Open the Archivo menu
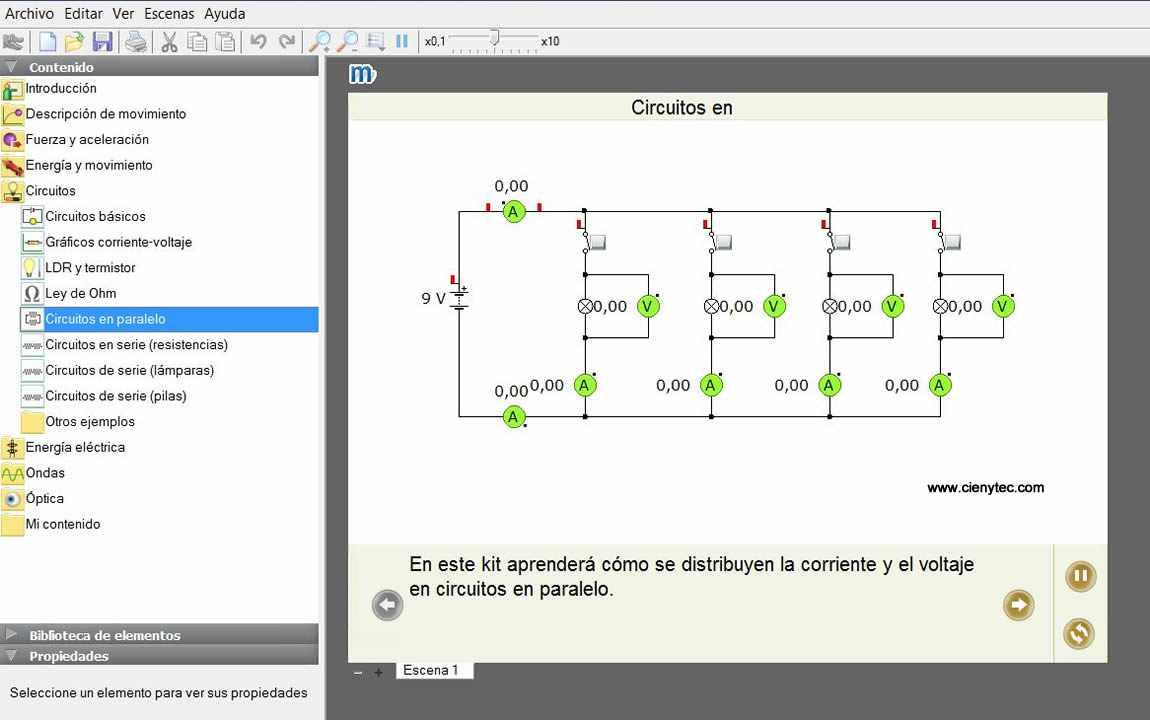 29,13
